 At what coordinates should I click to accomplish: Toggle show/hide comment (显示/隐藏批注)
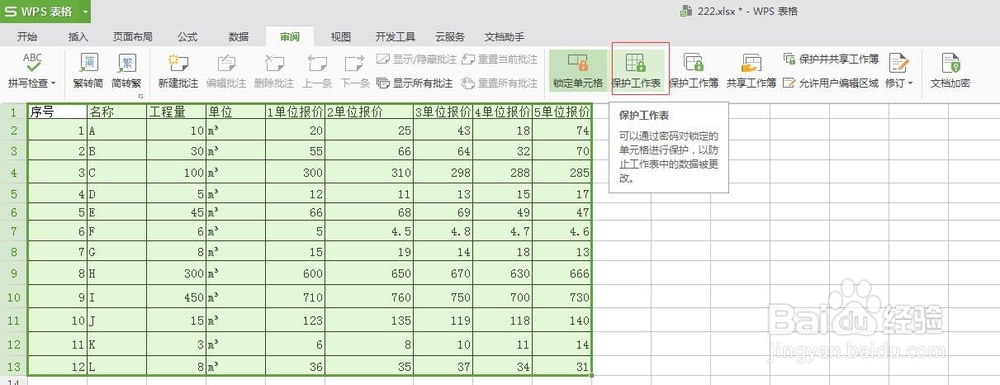[416, 59]
